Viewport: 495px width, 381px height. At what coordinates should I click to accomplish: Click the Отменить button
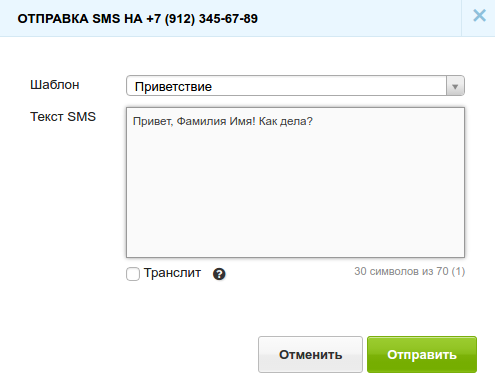(310, 354)
